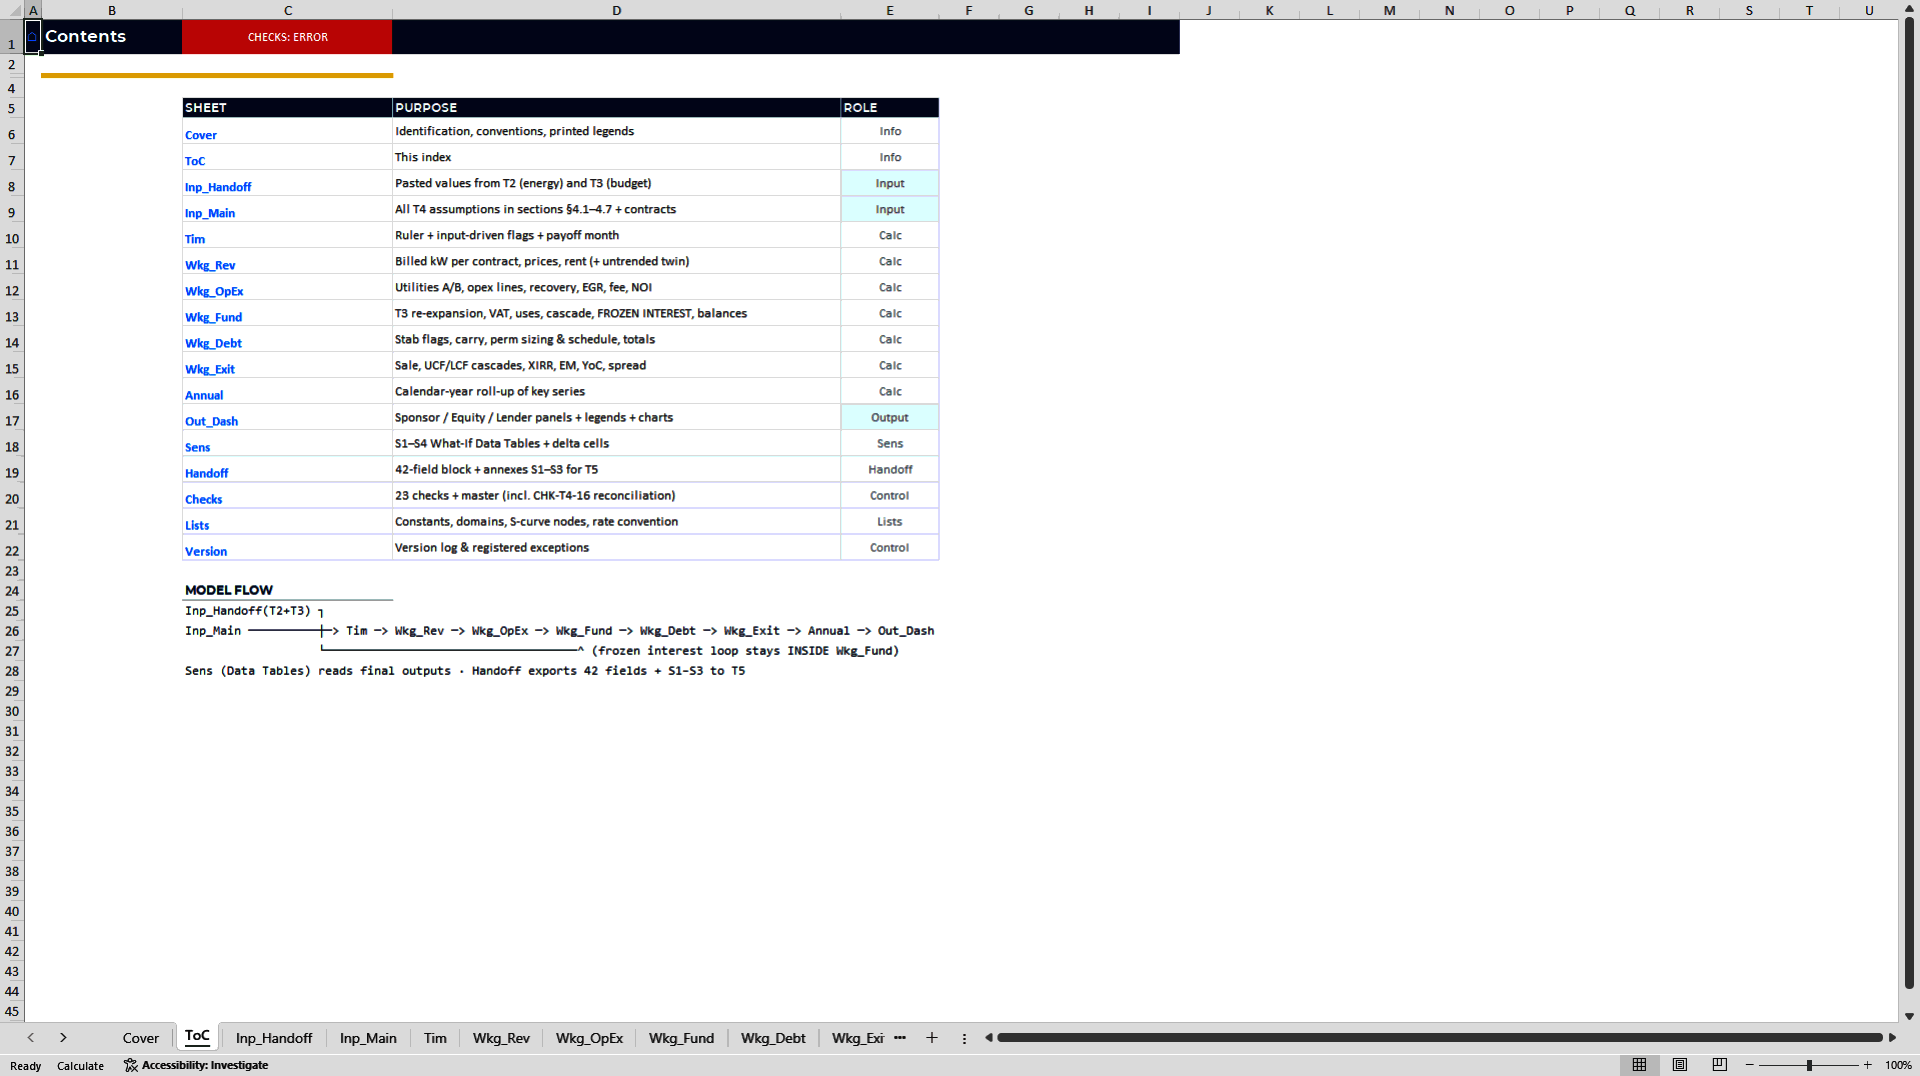
Task: Click the red CHECKS: ERROR cell
Action: click(287, 37)
